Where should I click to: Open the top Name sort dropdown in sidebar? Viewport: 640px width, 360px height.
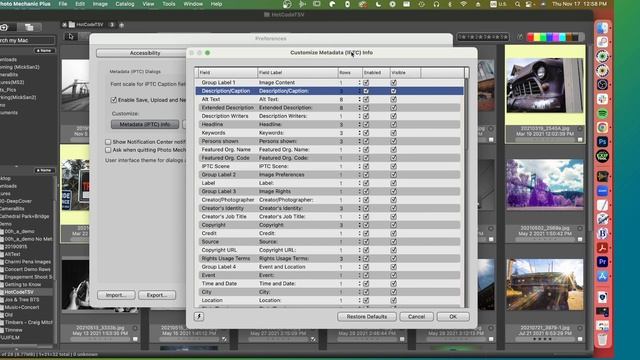click(44, 51)
